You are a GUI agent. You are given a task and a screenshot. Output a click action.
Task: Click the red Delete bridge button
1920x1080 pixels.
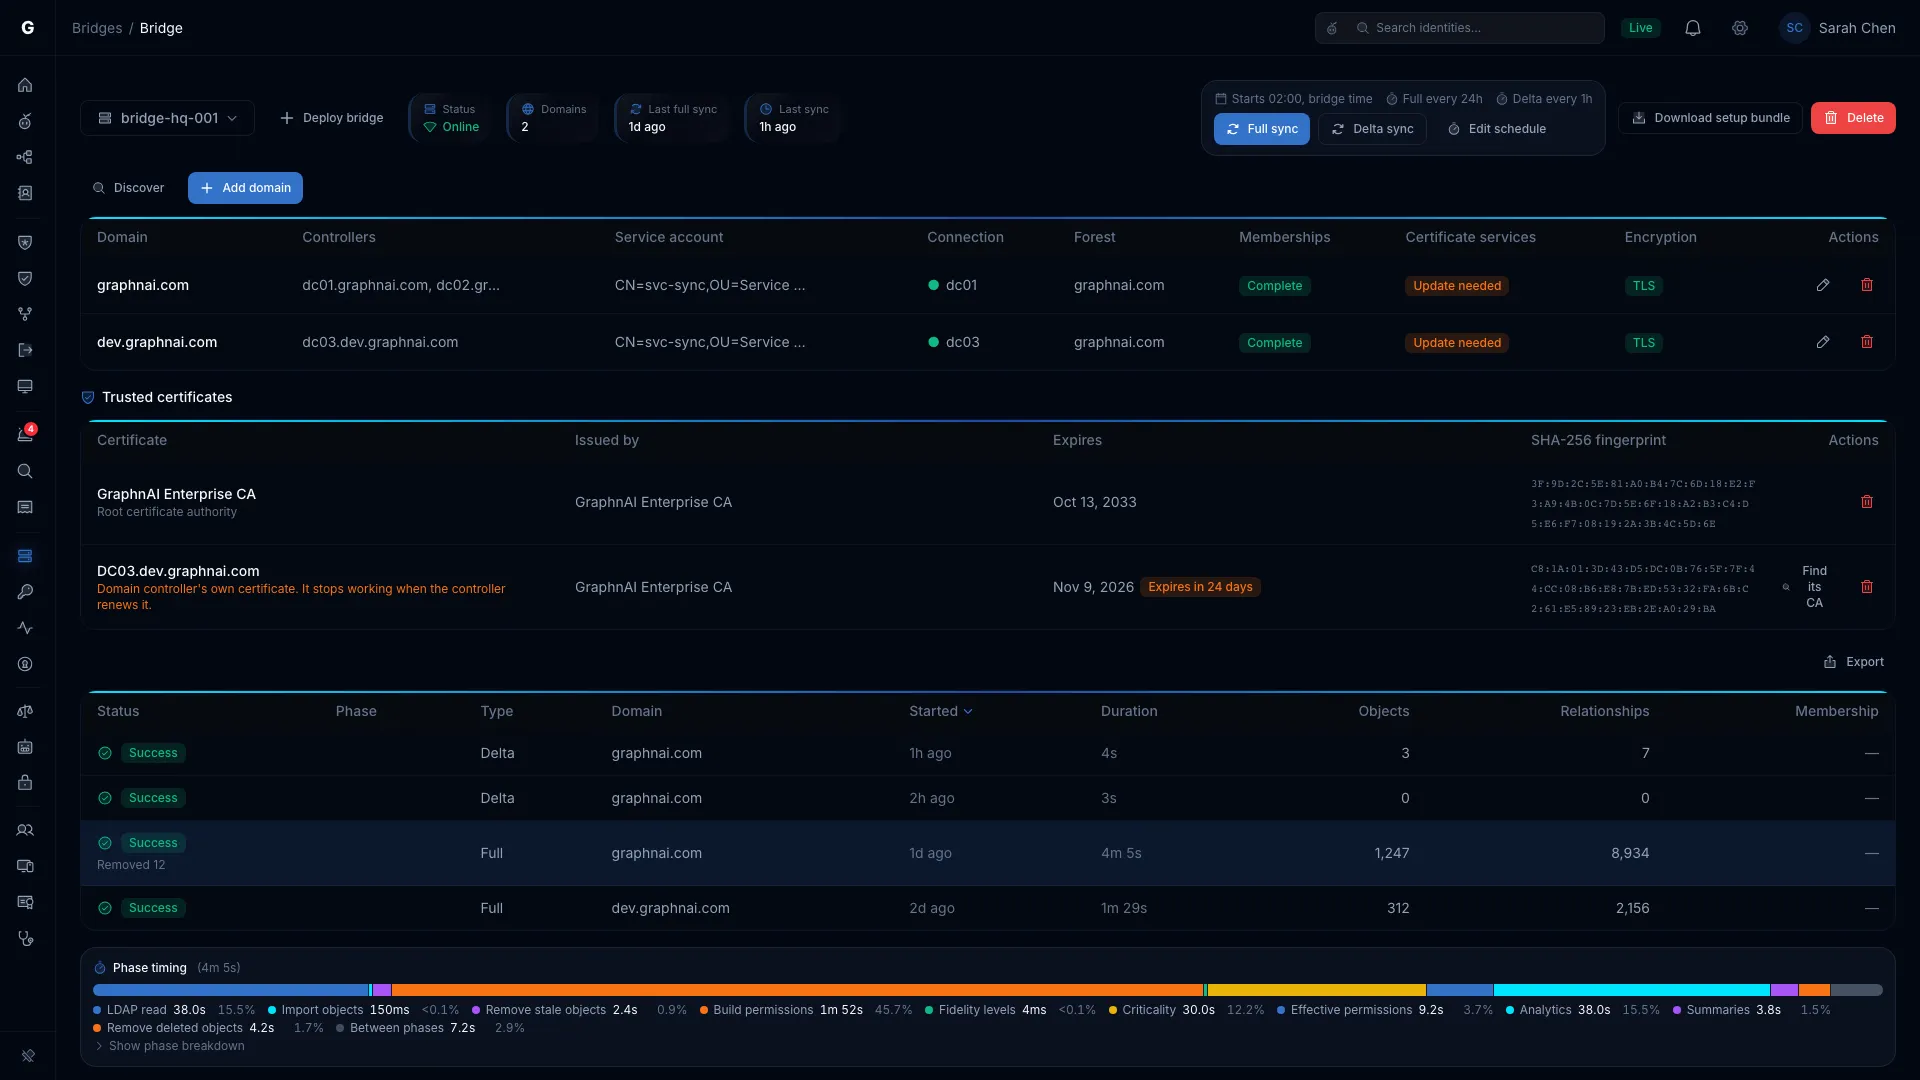(x=1853, y=118)
